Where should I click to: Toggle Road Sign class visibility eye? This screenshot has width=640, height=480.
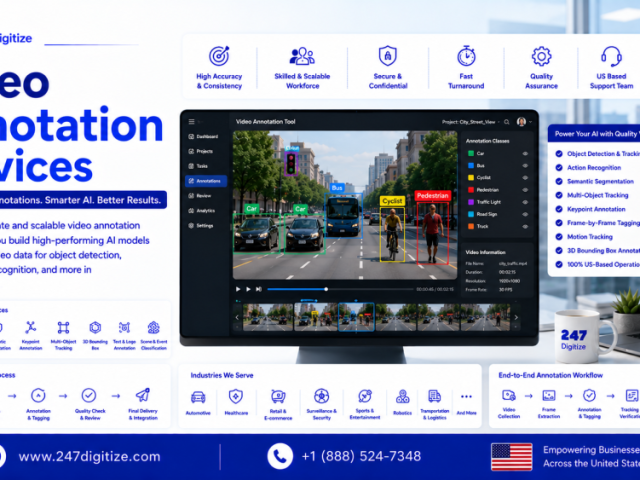tap(525, 214)
